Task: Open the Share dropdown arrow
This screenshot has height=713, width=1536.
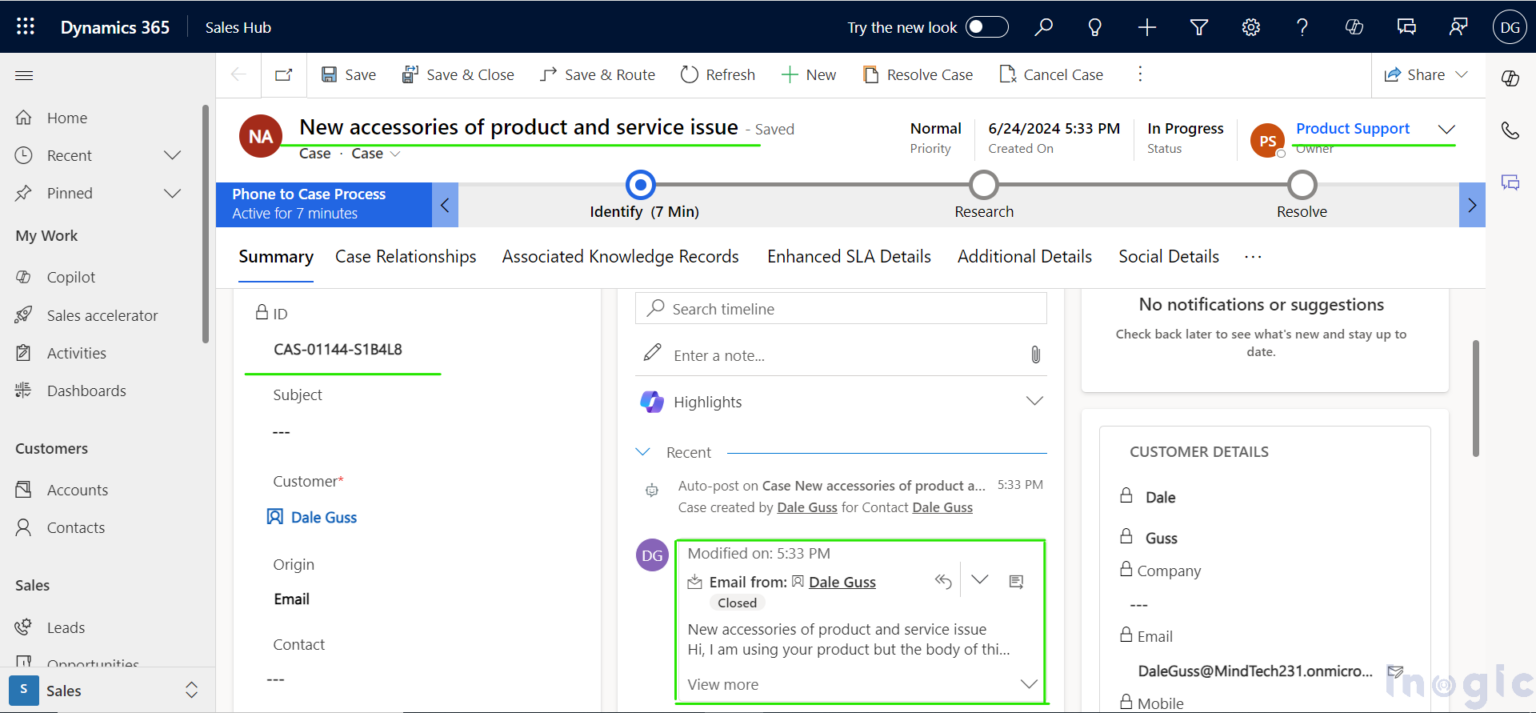Action: (1461, 74)
